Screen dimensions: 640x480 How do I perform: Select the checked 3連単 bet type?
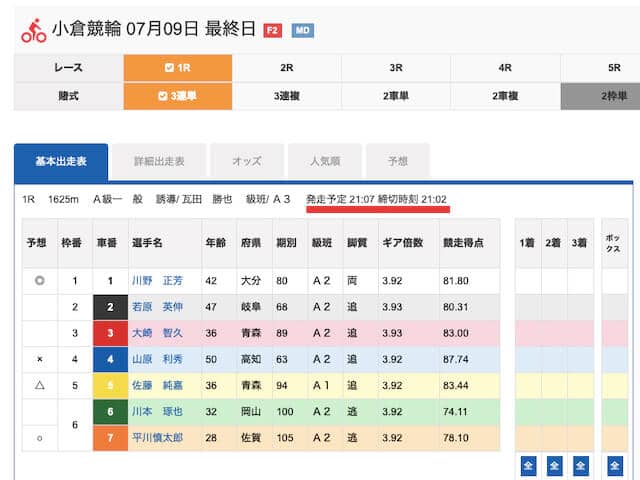(x=177, y=96)
